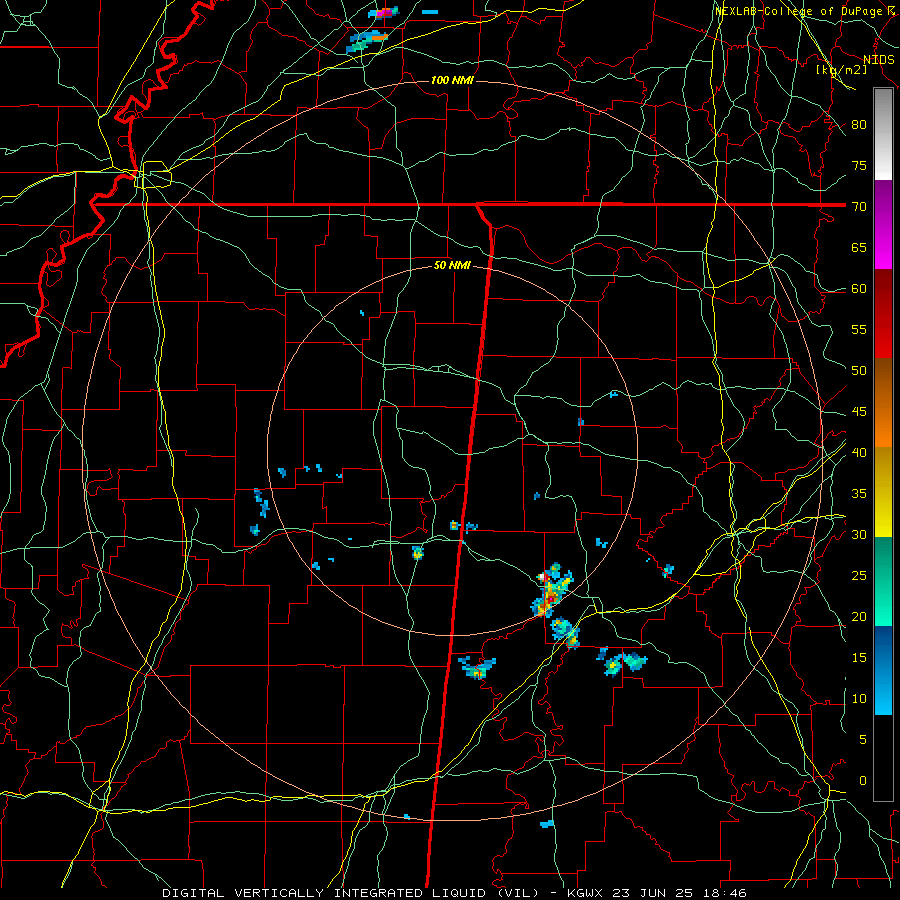Click the 80 value on the VIL scale
Screen dimensions: 900x900
[x=859, y=125]
